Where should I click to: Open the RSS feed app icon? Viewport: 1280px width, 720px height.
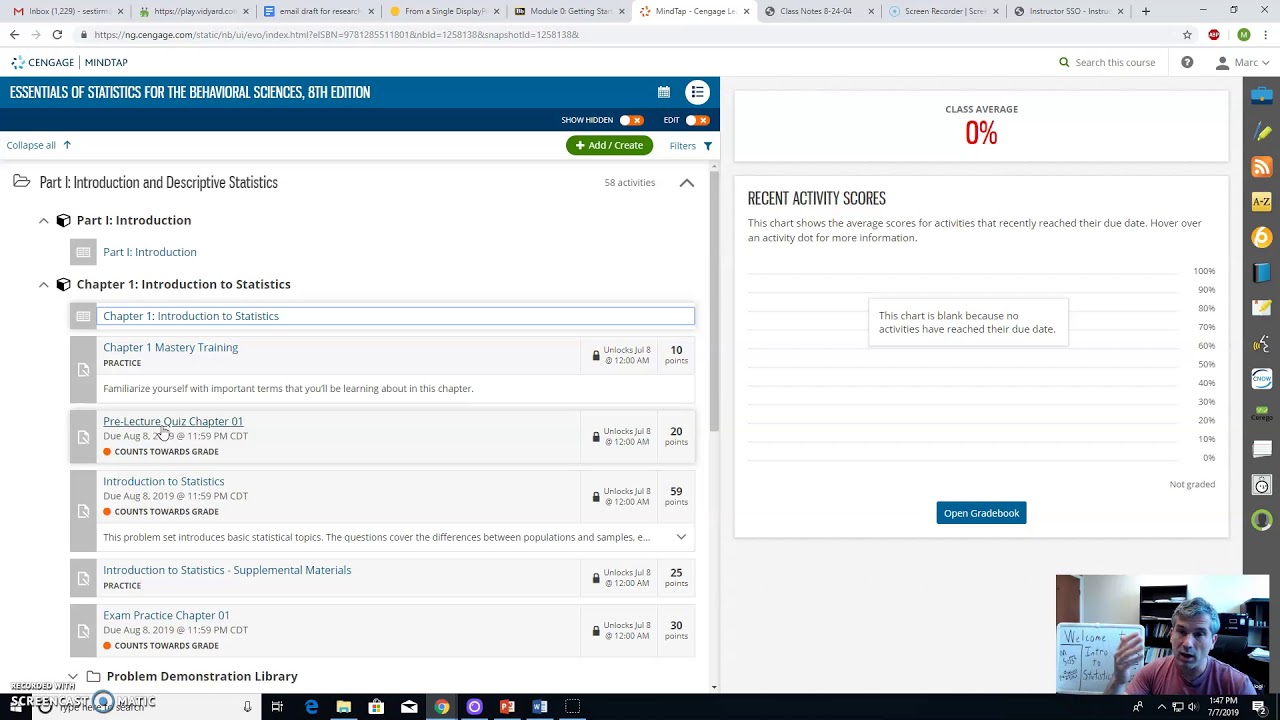tap(1262, 167)
